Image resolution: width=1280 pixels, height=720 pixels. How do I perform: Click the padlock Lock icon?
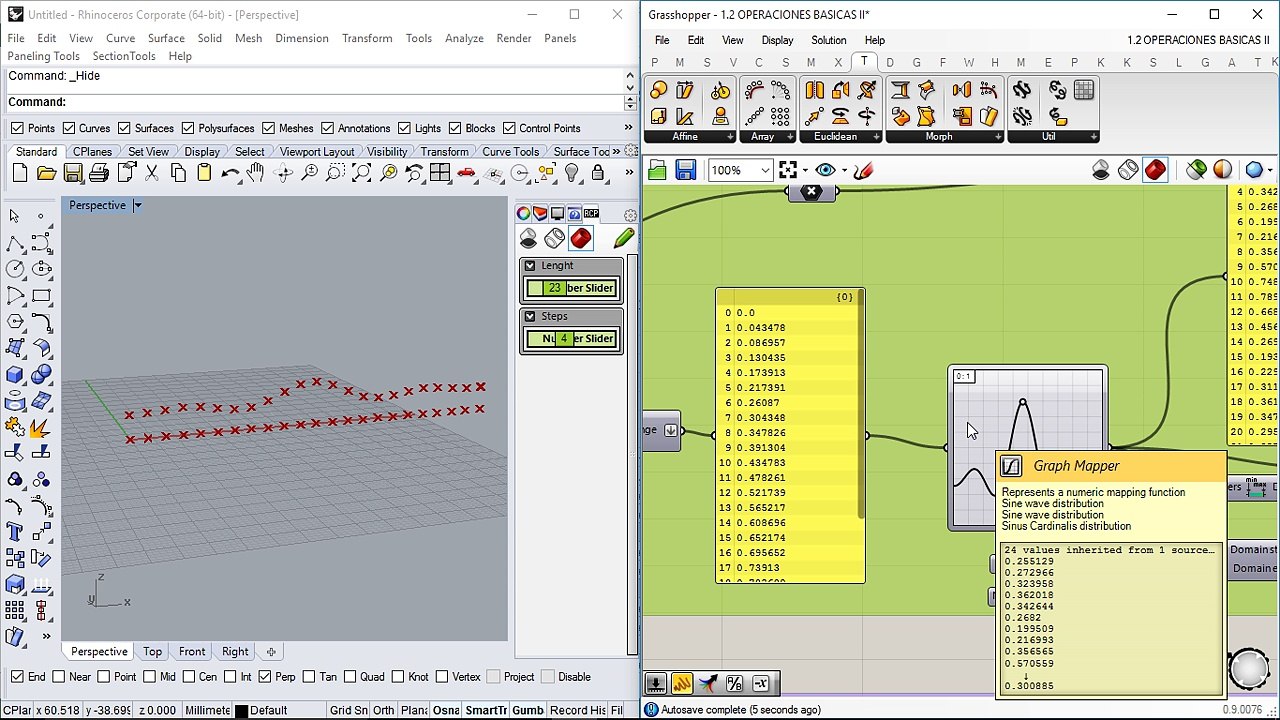(x=598, y=174)
